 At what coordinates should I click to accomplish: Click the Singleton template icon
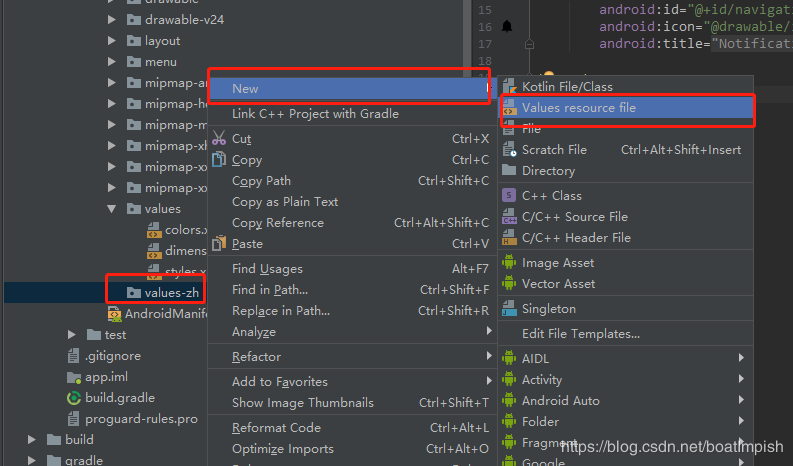[x=509, y=309]
